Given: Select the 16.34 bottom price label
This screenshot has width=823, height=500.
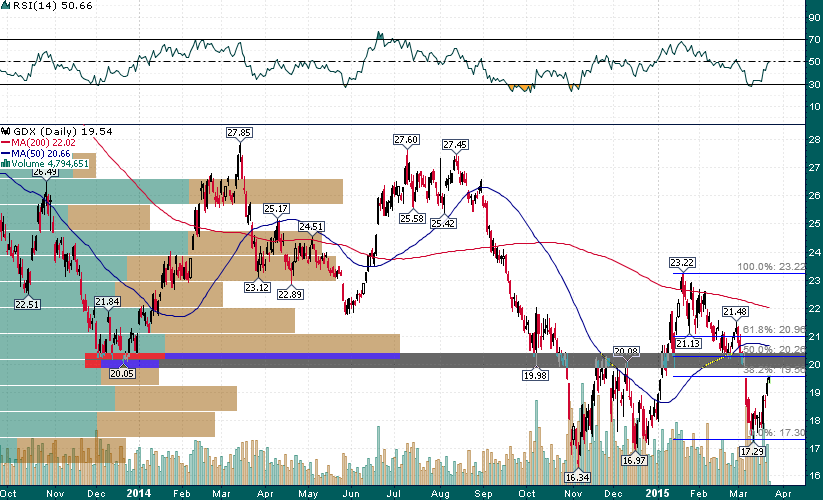Looking at the screenshot, I should pos(577,477).
